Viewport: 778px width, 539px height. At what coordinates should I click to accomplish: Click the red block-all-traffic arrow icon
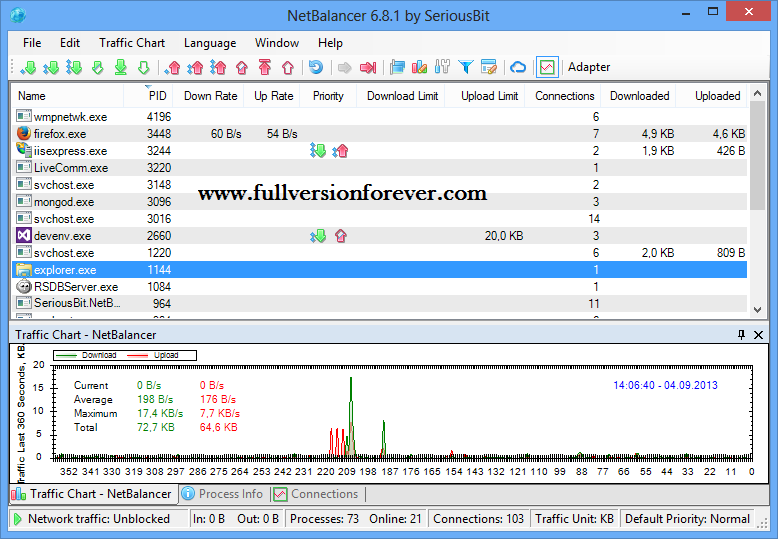pos(368,67)
